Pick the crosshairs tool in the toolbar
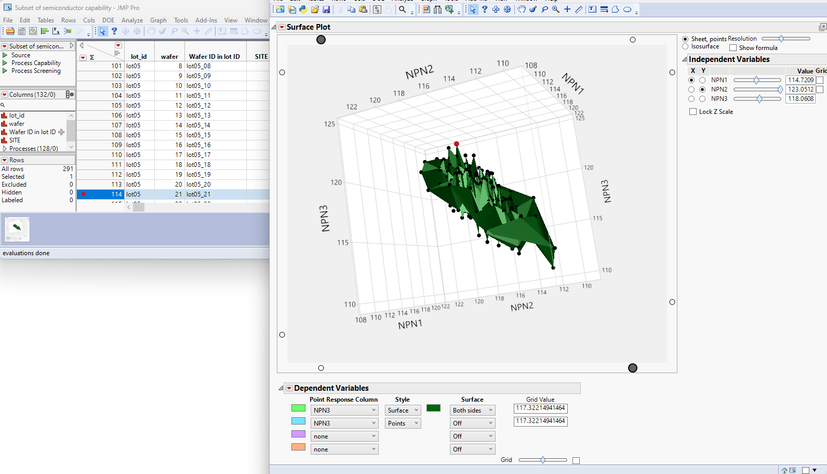The width and height of the screenshot is (827, 474). 568,10
